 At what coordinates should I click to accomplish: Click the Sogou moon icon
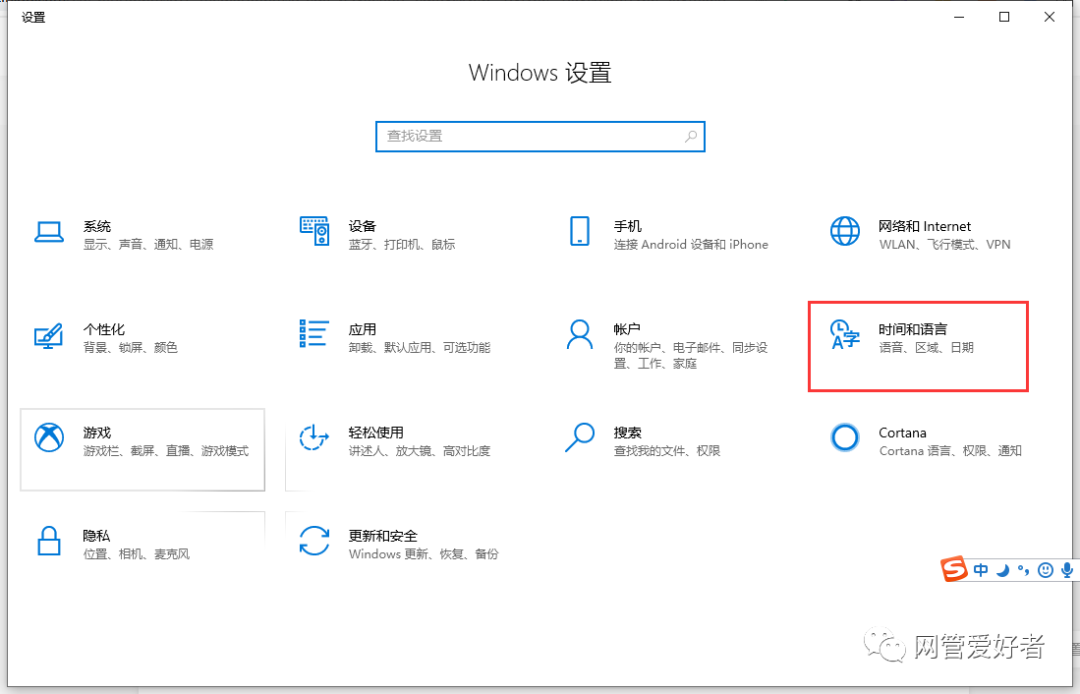pos(1003,570)
